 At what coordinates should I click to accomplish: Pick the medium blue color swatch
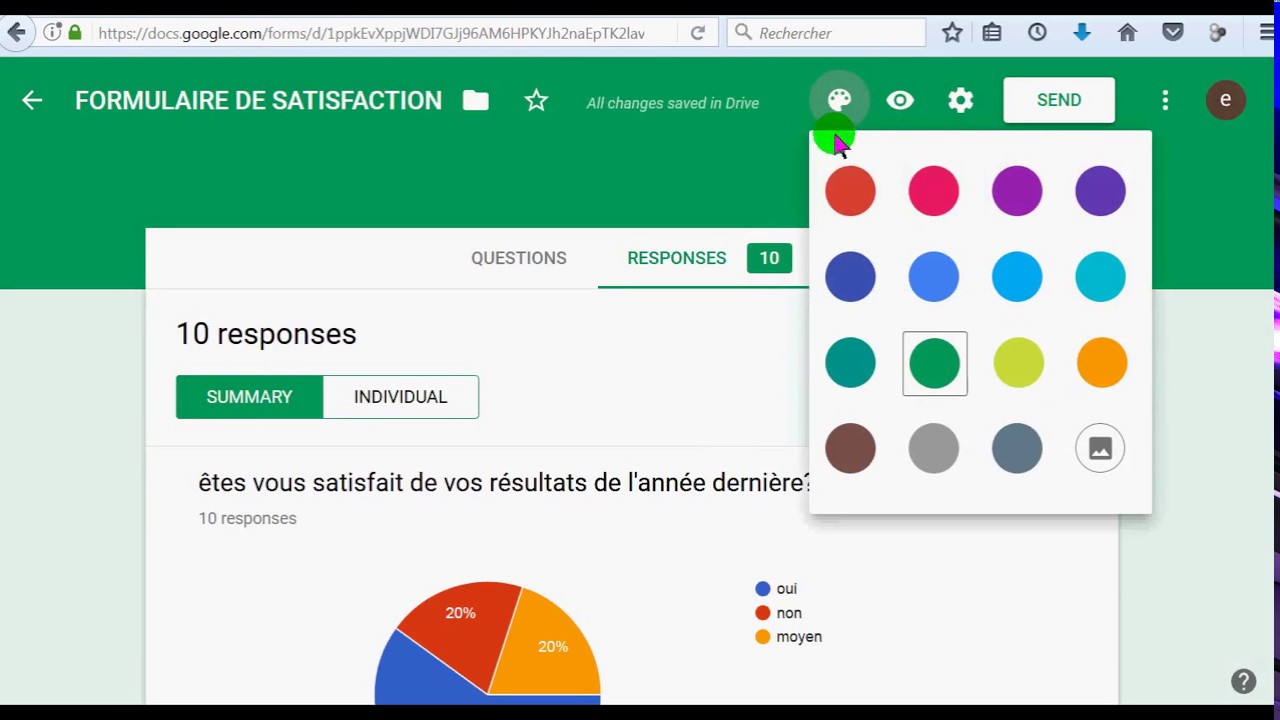934,277
